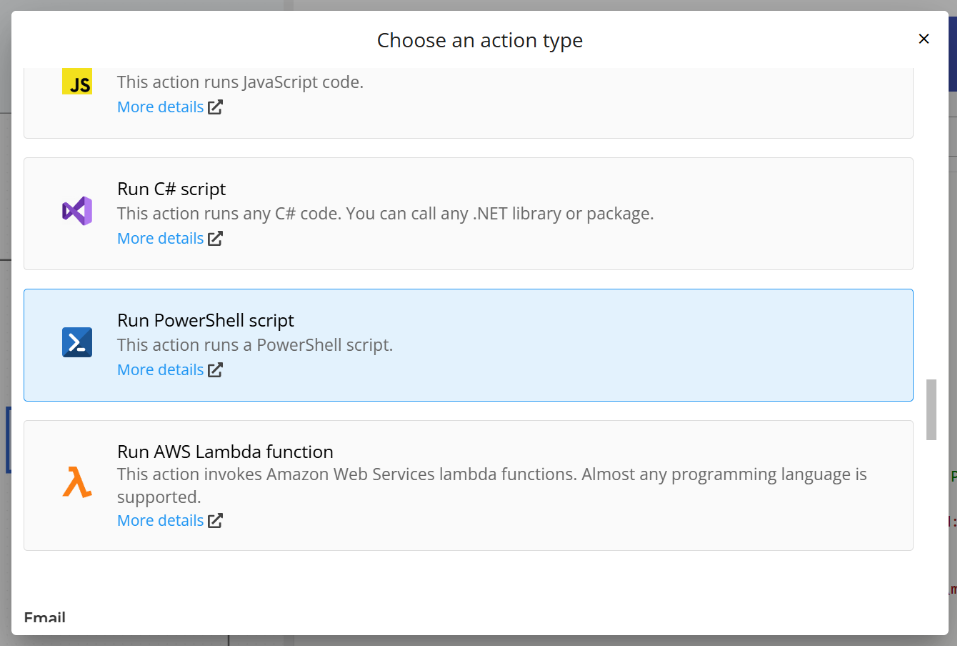Click the Email section heading
The height and width of the screenshot is (646, 957).
coord(45,617)
